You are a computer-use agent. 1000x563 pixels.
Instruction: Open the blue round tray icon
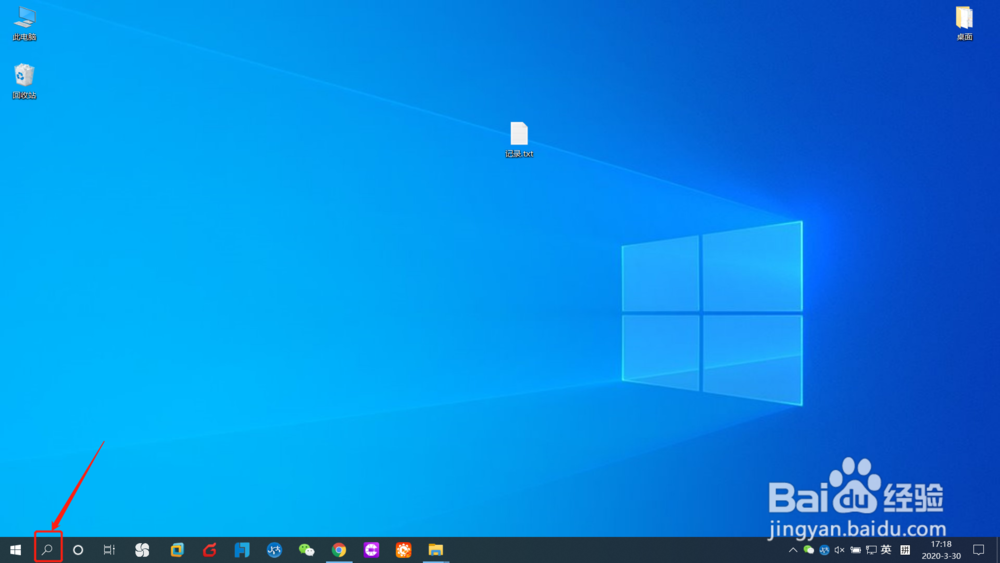(824, 550)
